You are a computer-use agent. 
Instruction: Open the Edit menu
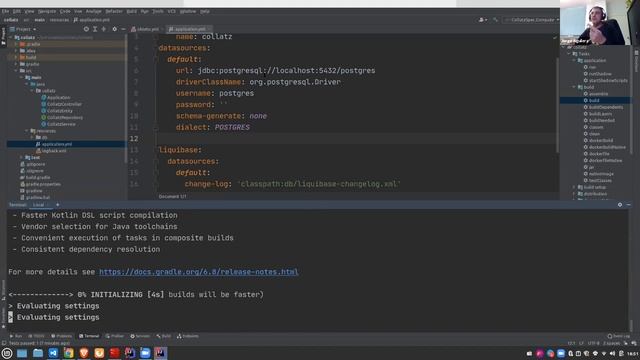[x=17, y=11]
